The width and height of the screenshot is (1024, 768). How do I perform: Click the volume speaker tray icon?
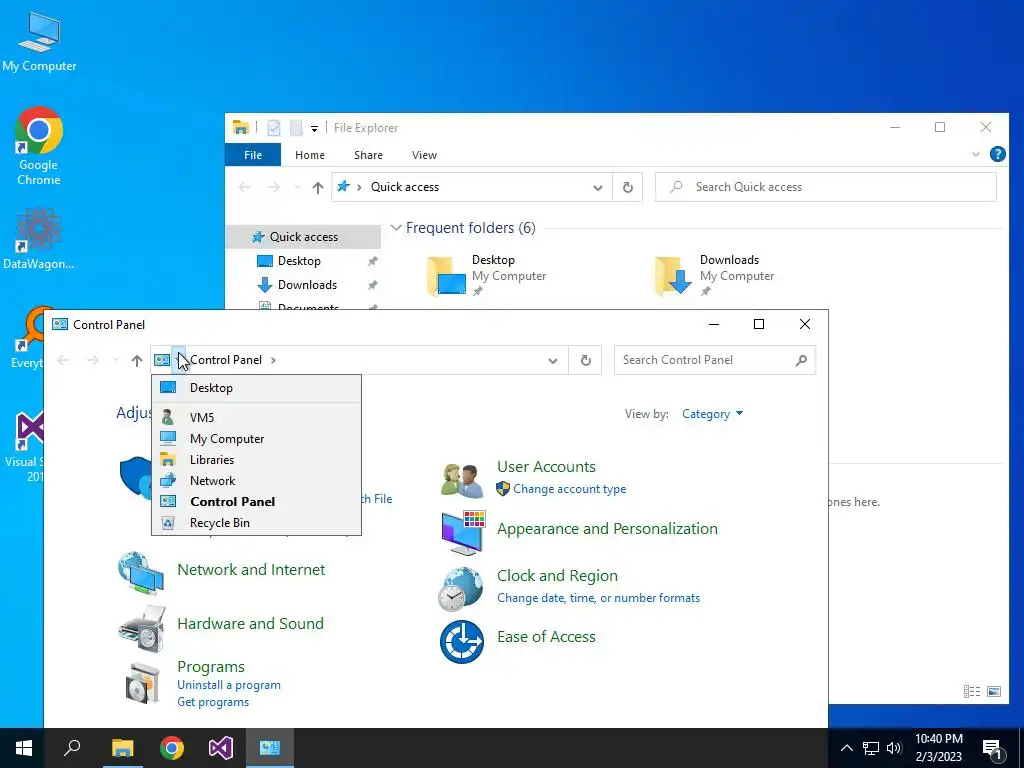pos(894,748)
